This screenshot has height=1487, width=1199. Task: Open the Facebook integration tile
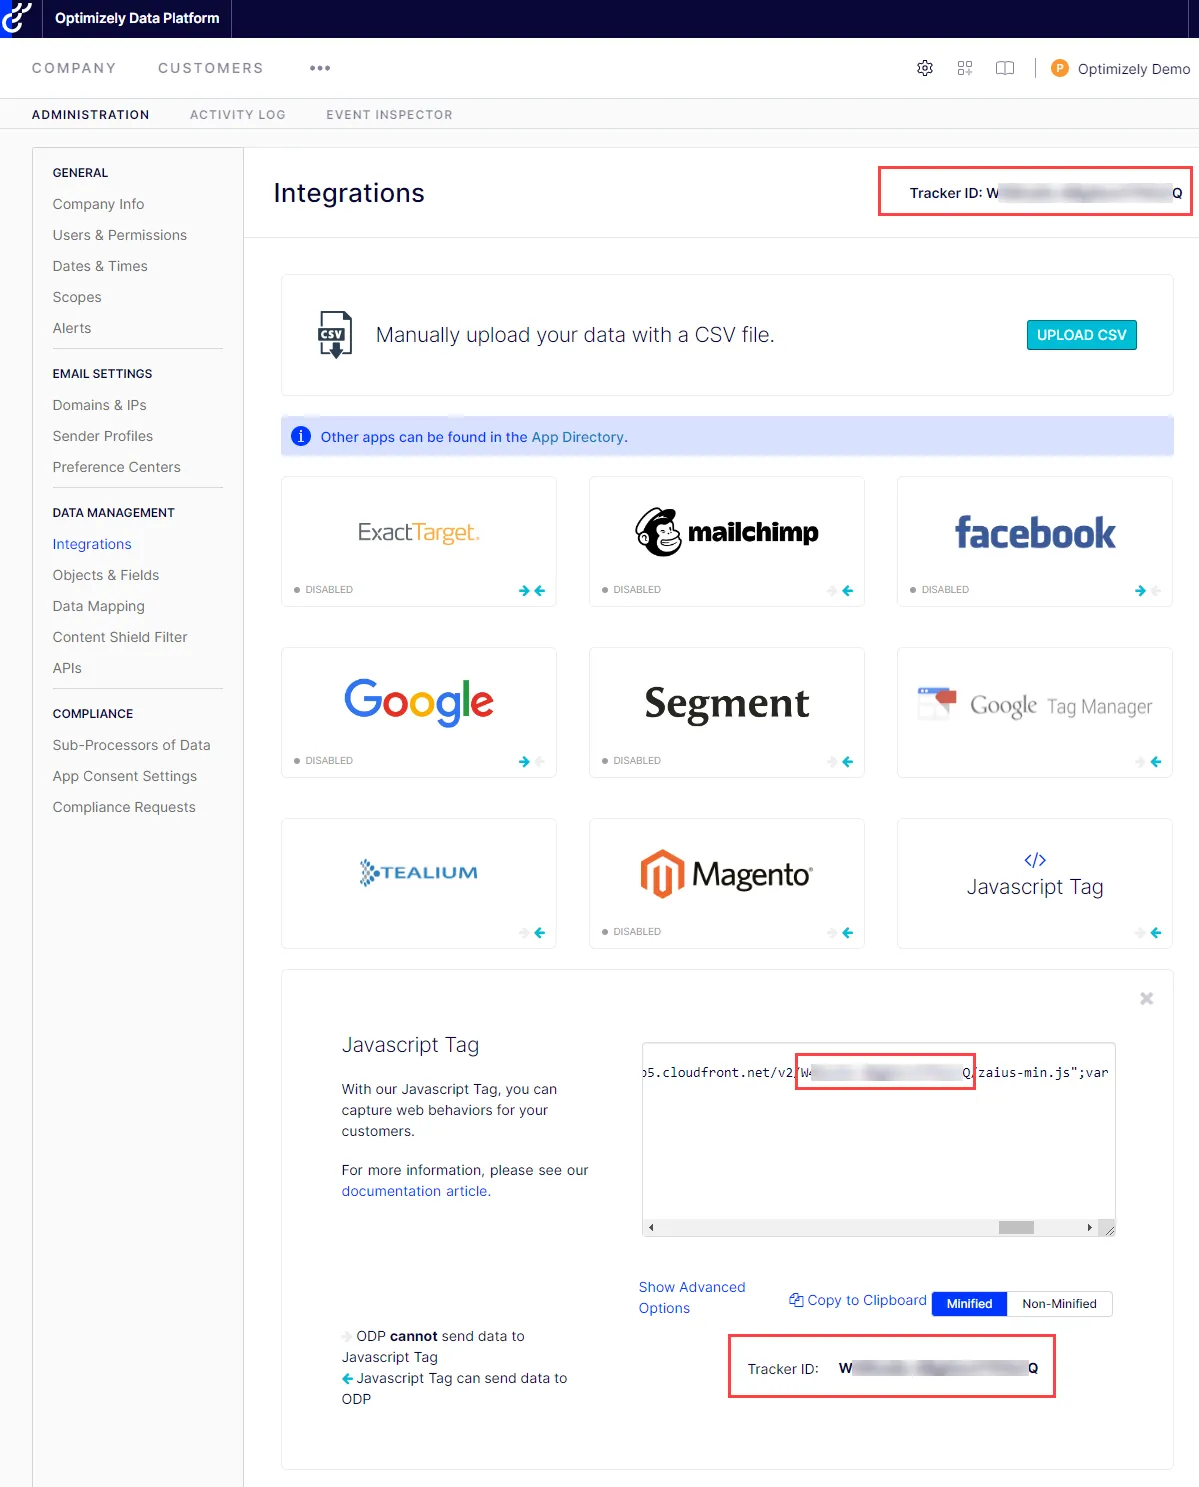click(1035, 541)
